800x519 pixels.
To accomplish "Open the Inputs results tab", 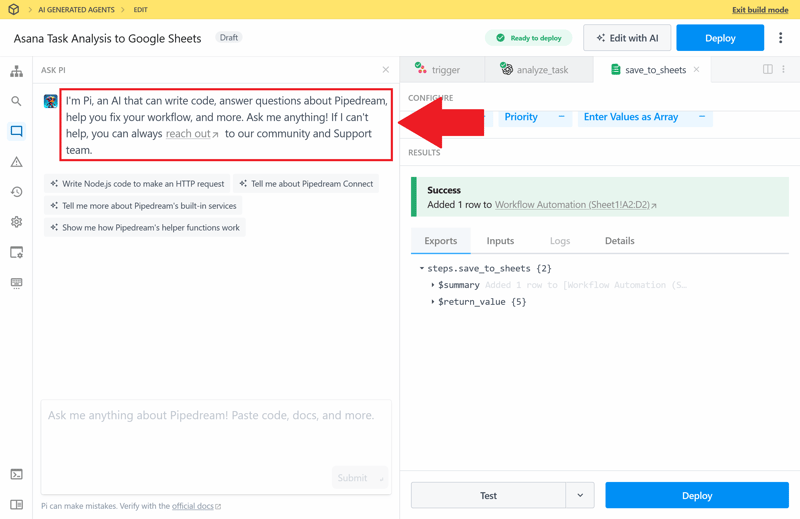I will (x=501, y=241).
